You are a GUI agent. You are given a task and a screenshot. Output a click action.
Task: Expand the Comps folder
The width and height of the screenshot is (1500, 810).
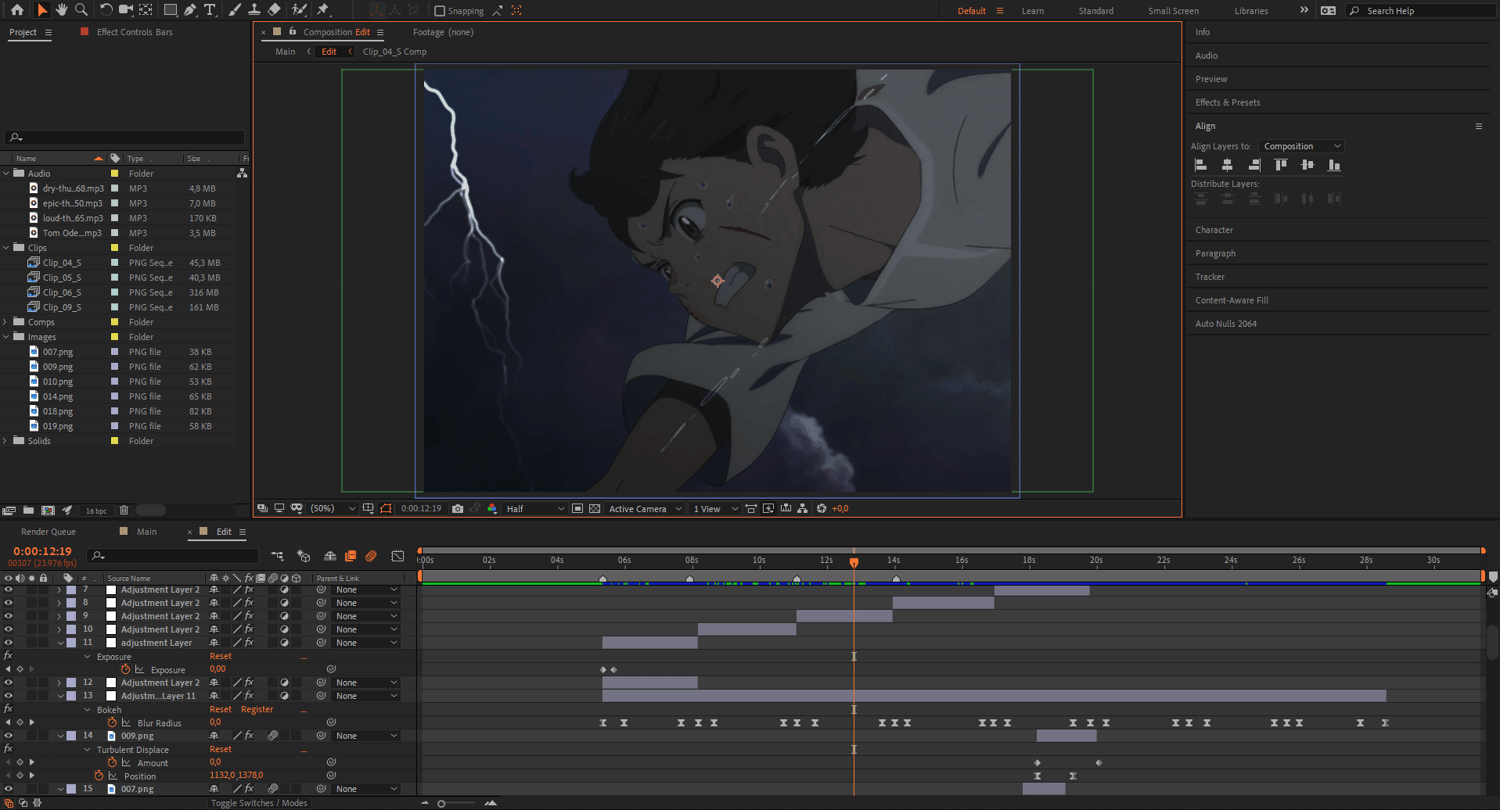pyautogui.click(x=6, y=323)
